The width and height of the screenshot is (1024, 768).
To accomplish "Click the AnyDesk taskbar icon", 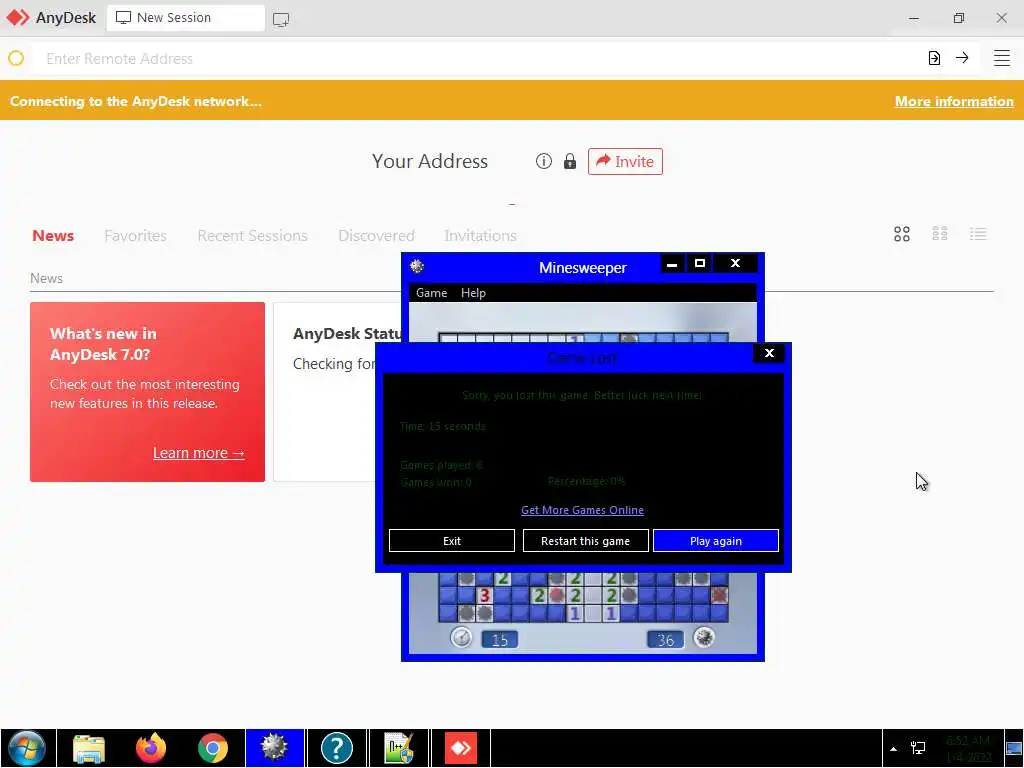I will [461, 748].
